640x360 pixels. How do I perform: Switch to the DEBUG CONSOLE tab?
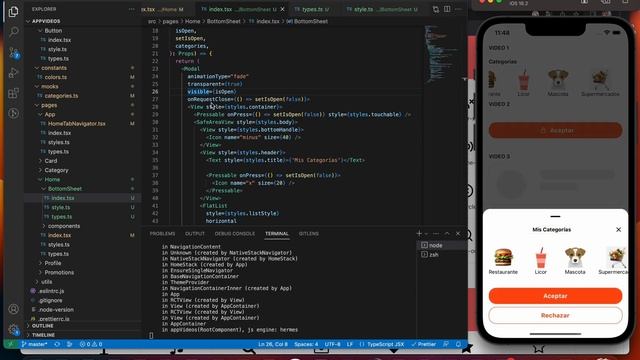[x=235, y=233]
